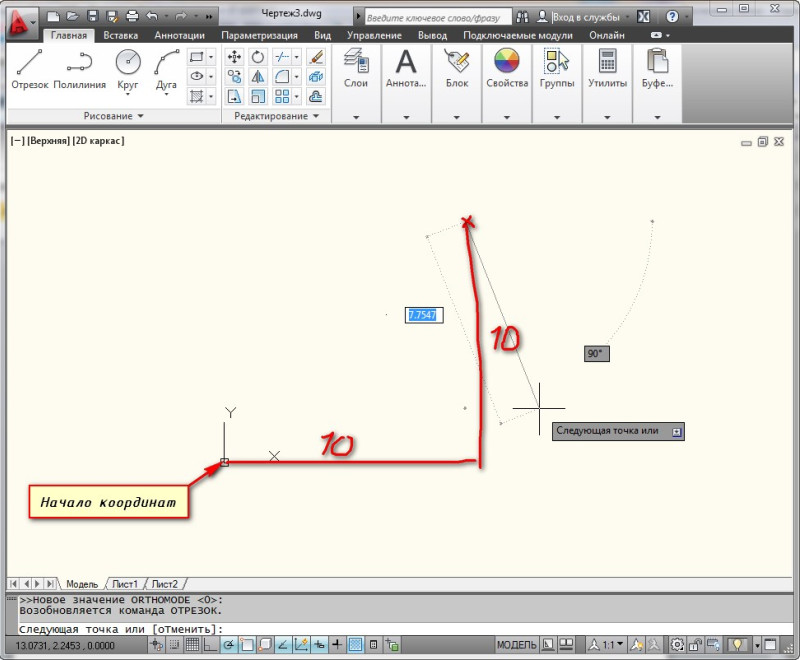Screen dimensions: 800x660
Task: Select the Дуга arc tool
Action: 166,70
